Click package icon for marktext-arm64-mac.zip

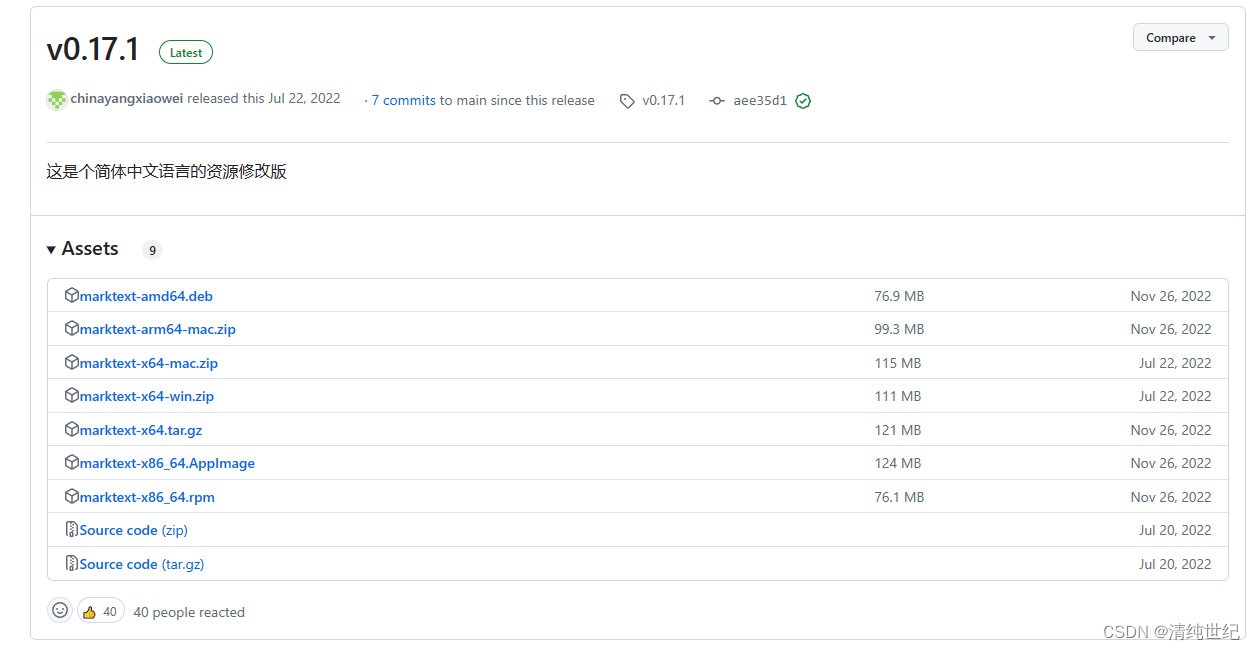[x=72, y=328]
